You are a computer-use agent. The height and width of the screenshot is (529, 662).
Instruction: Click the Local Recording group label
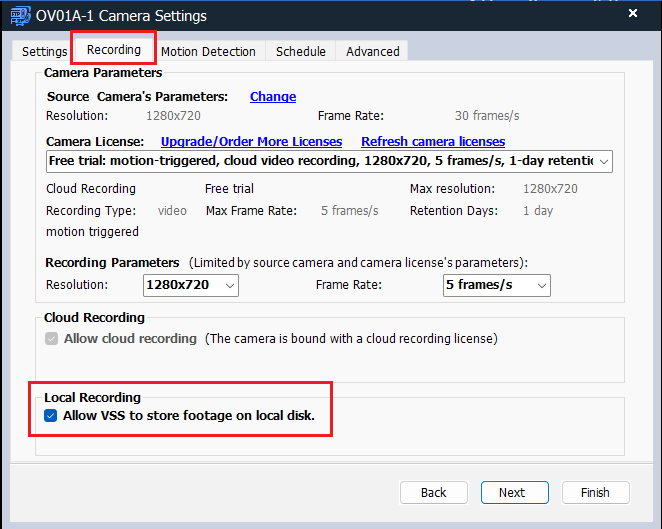[93, 397]
